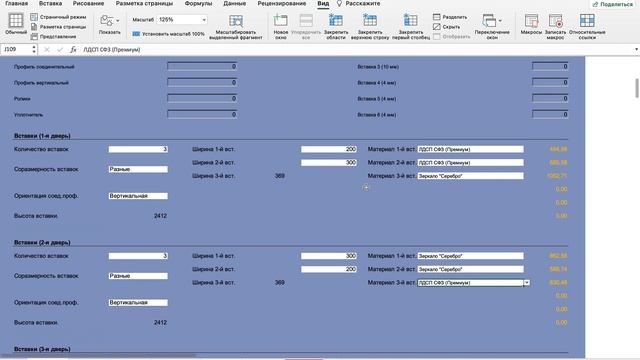
Task: Click the formula bar cancel X icon
Action: 47,49
